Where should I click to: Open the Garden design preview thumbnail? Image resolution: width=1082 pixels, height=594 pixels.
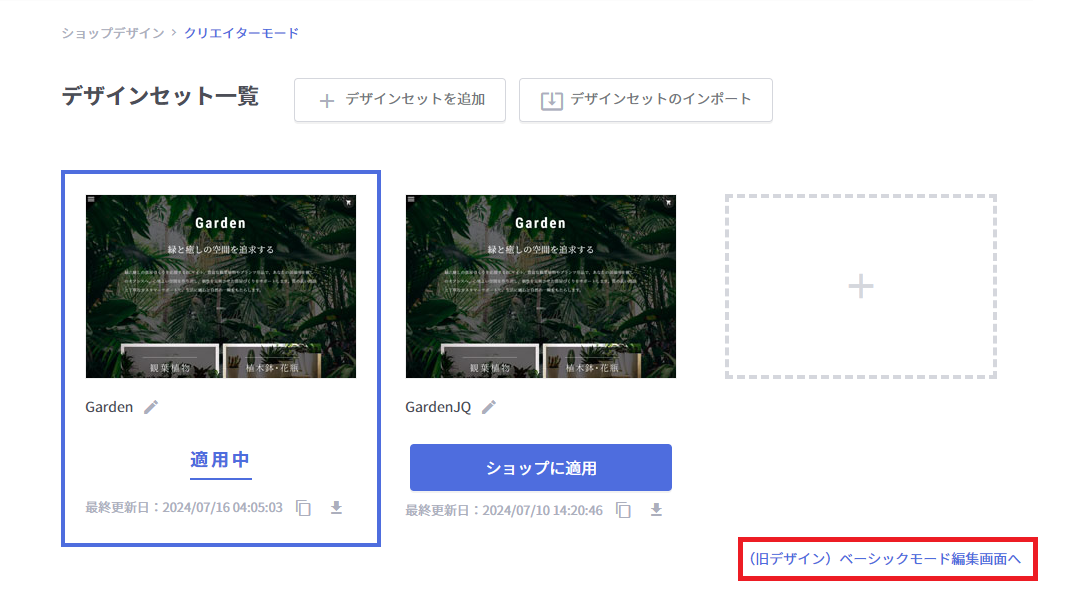(221, 286)
